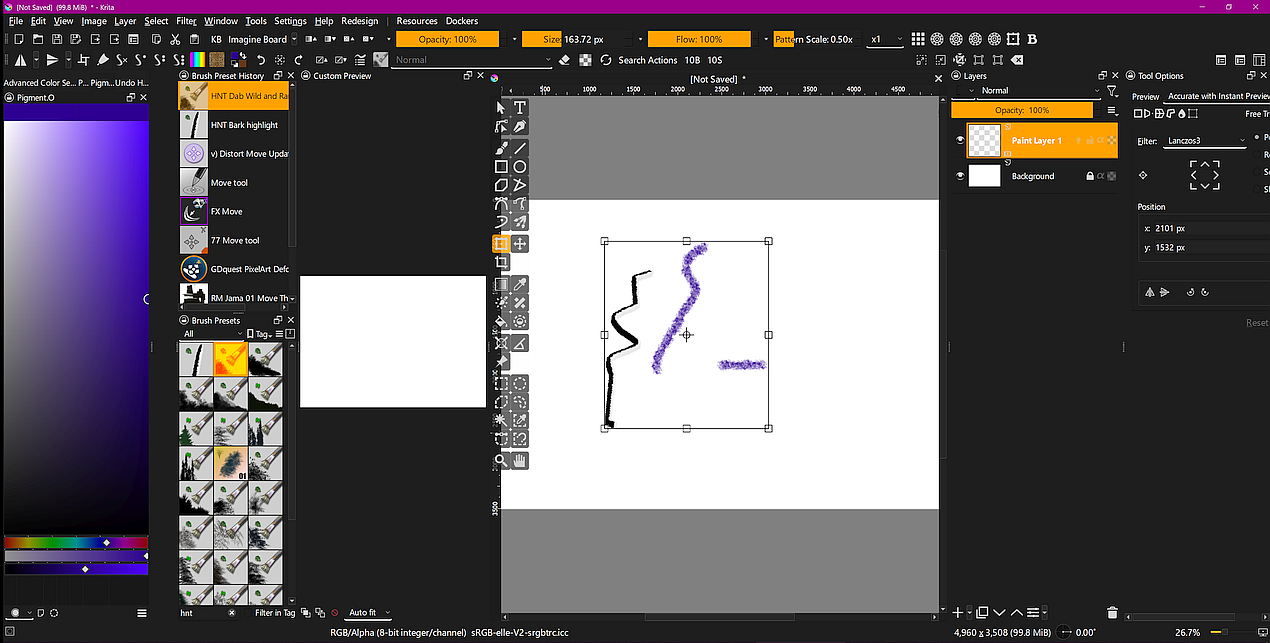Open the Lanczos3 filter dropdown
1270x643 pixels.
1206,141
